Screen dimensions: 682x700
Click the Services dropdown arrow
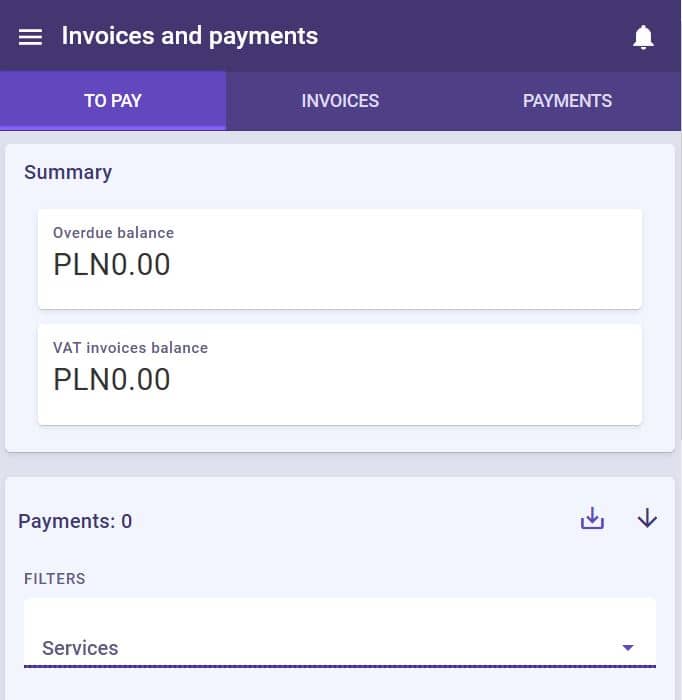click(628, 648)
